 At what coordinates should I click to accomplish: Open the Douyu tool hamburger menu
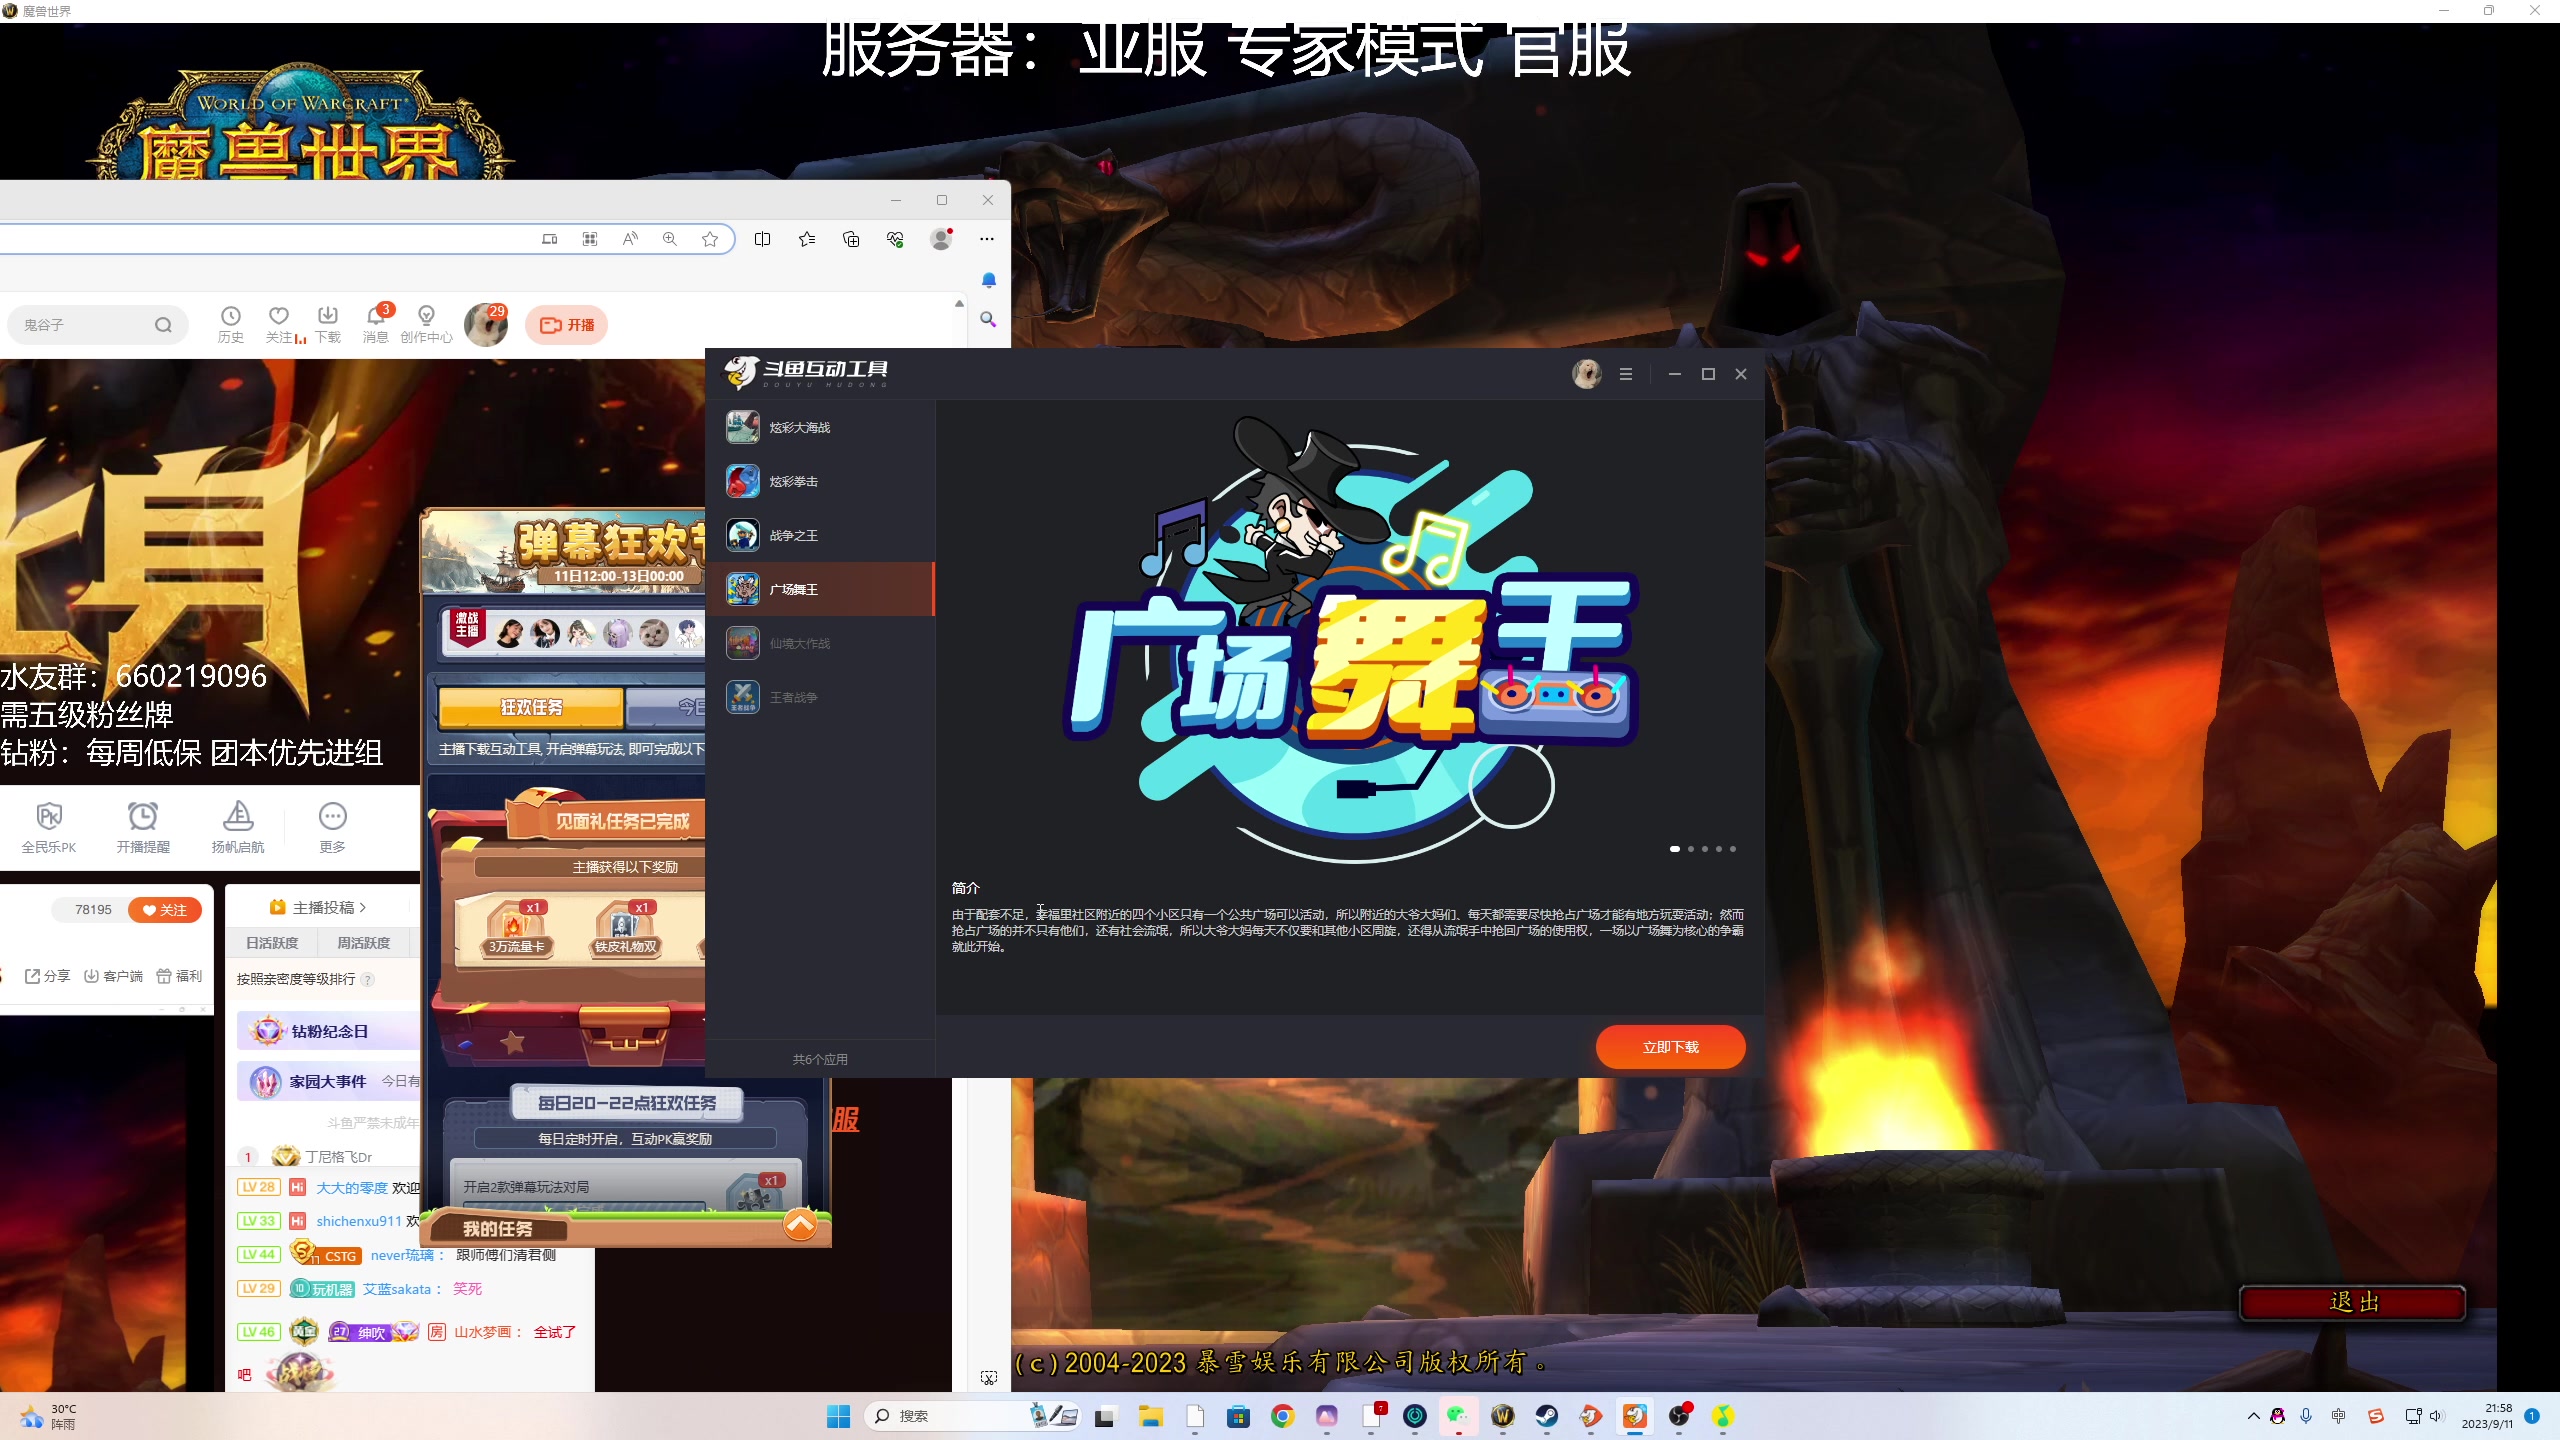(1626, 374)
